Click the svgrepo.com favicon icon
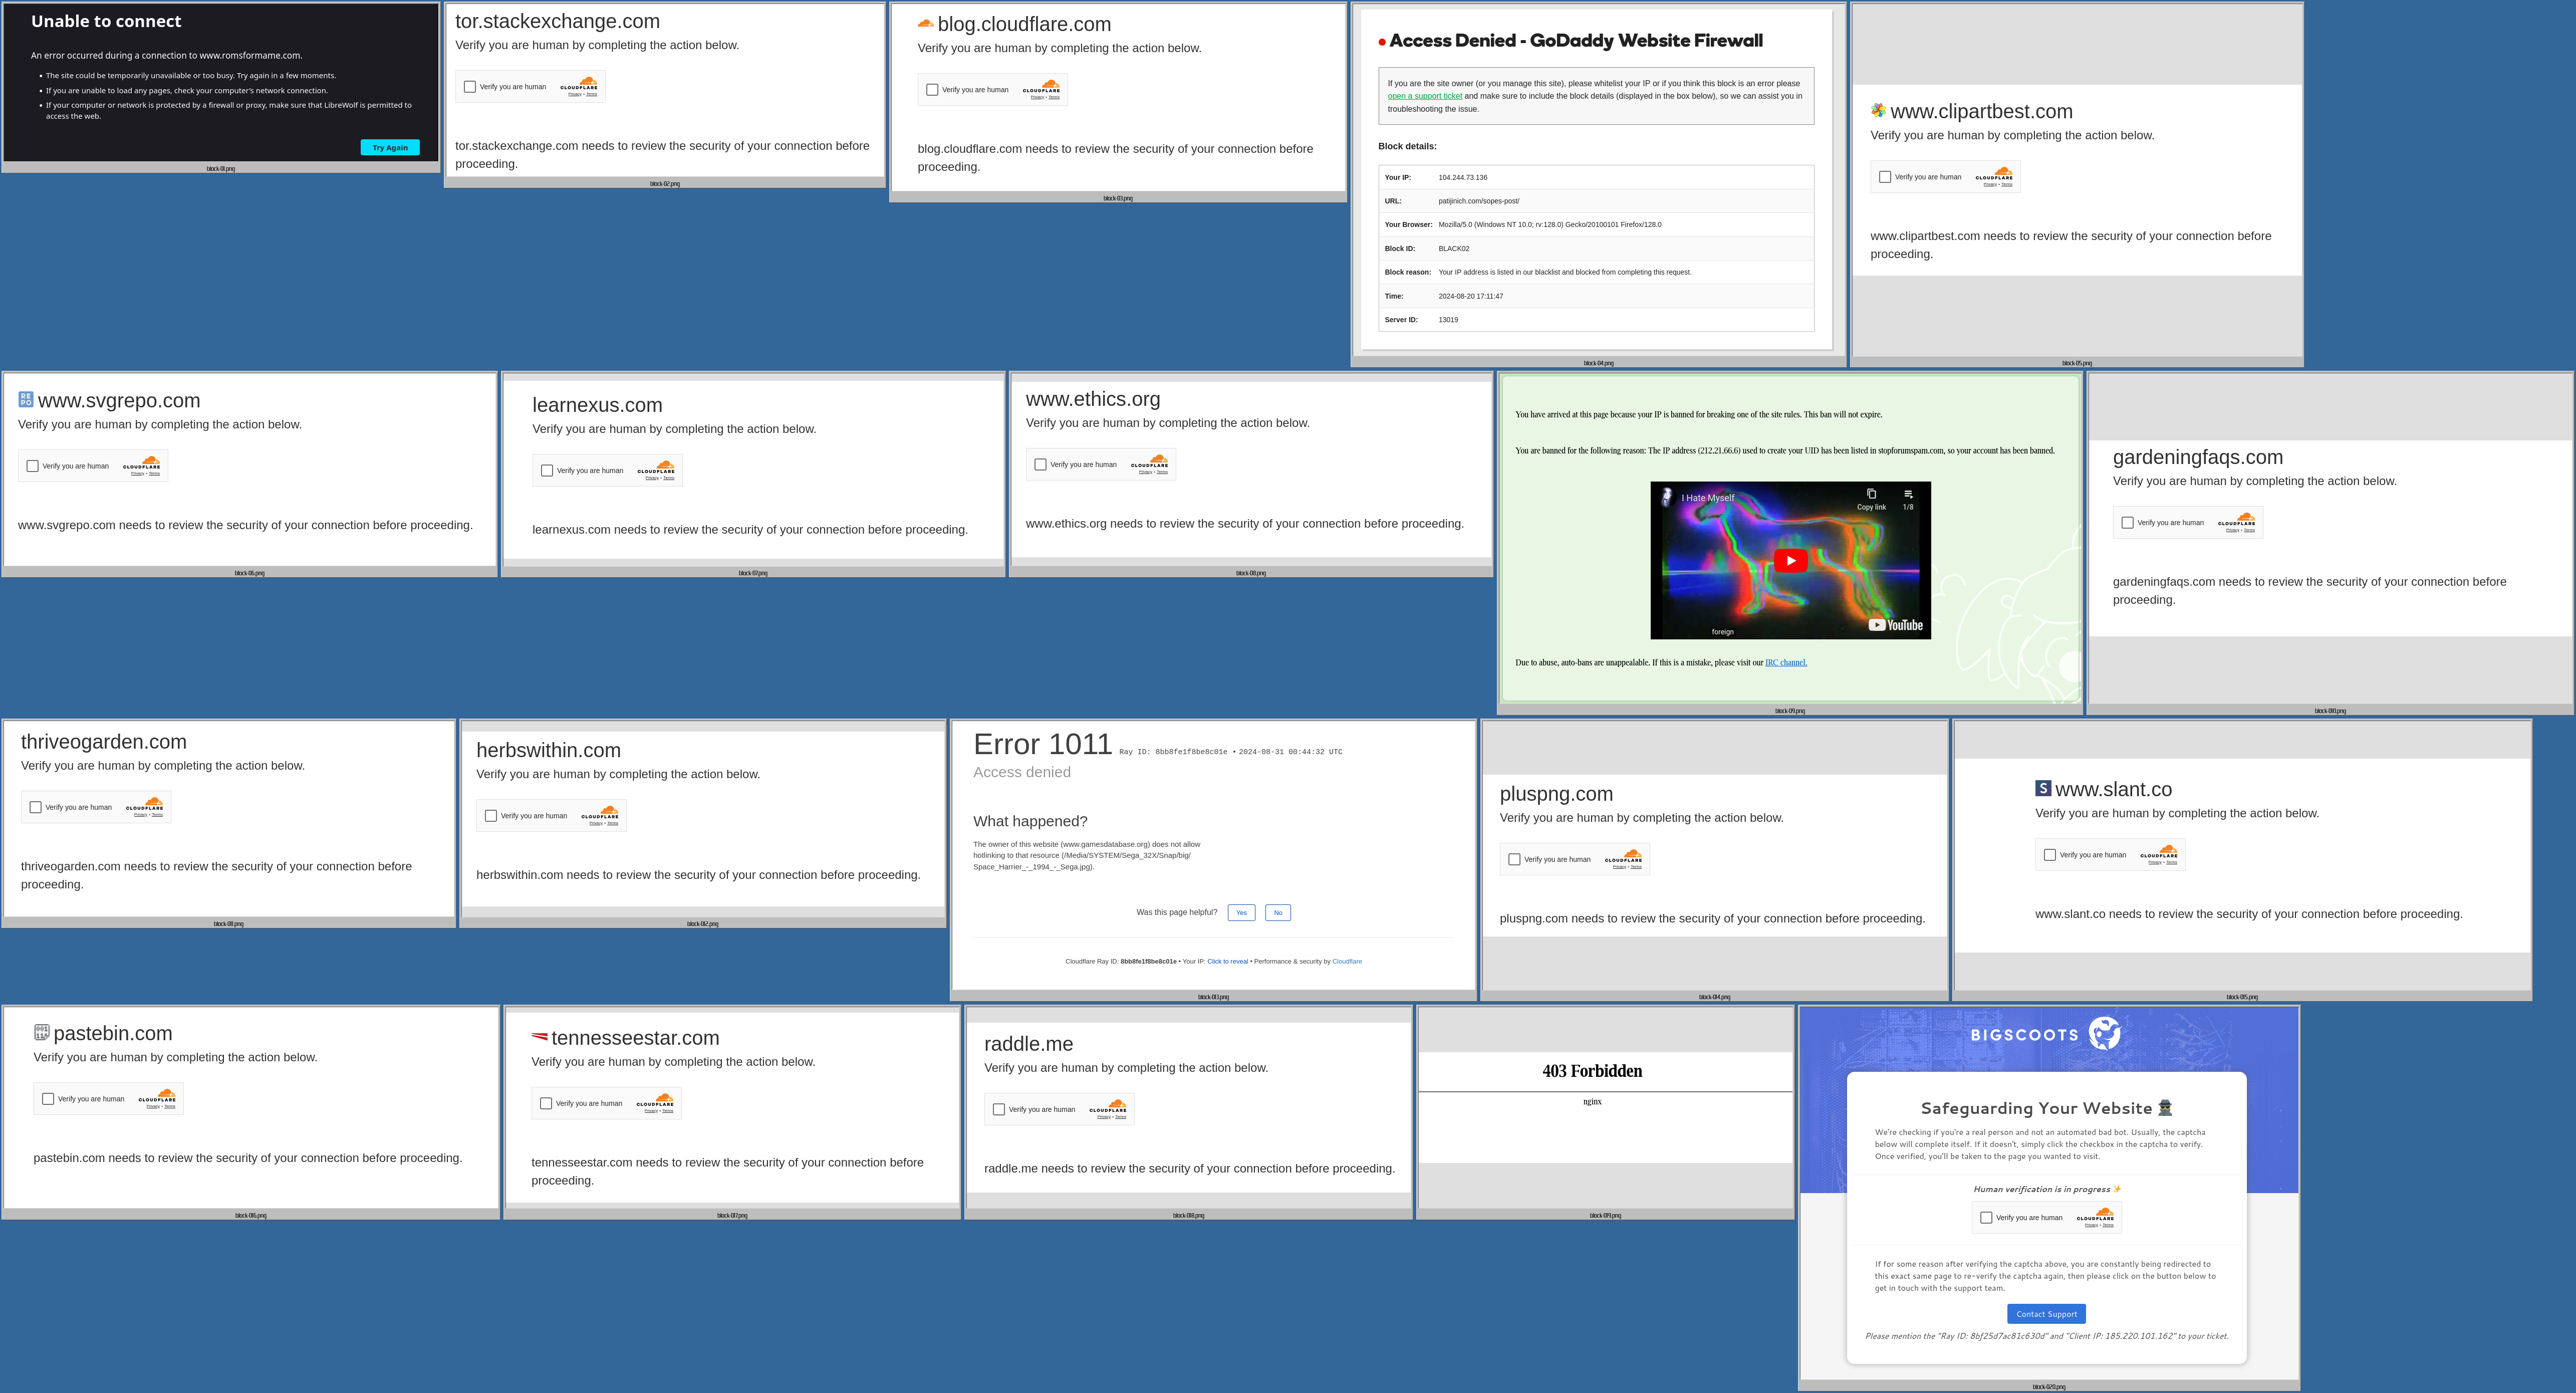Image resolution: width=2576 pixels, height=1393 pixels. click(x=26, y=400)
